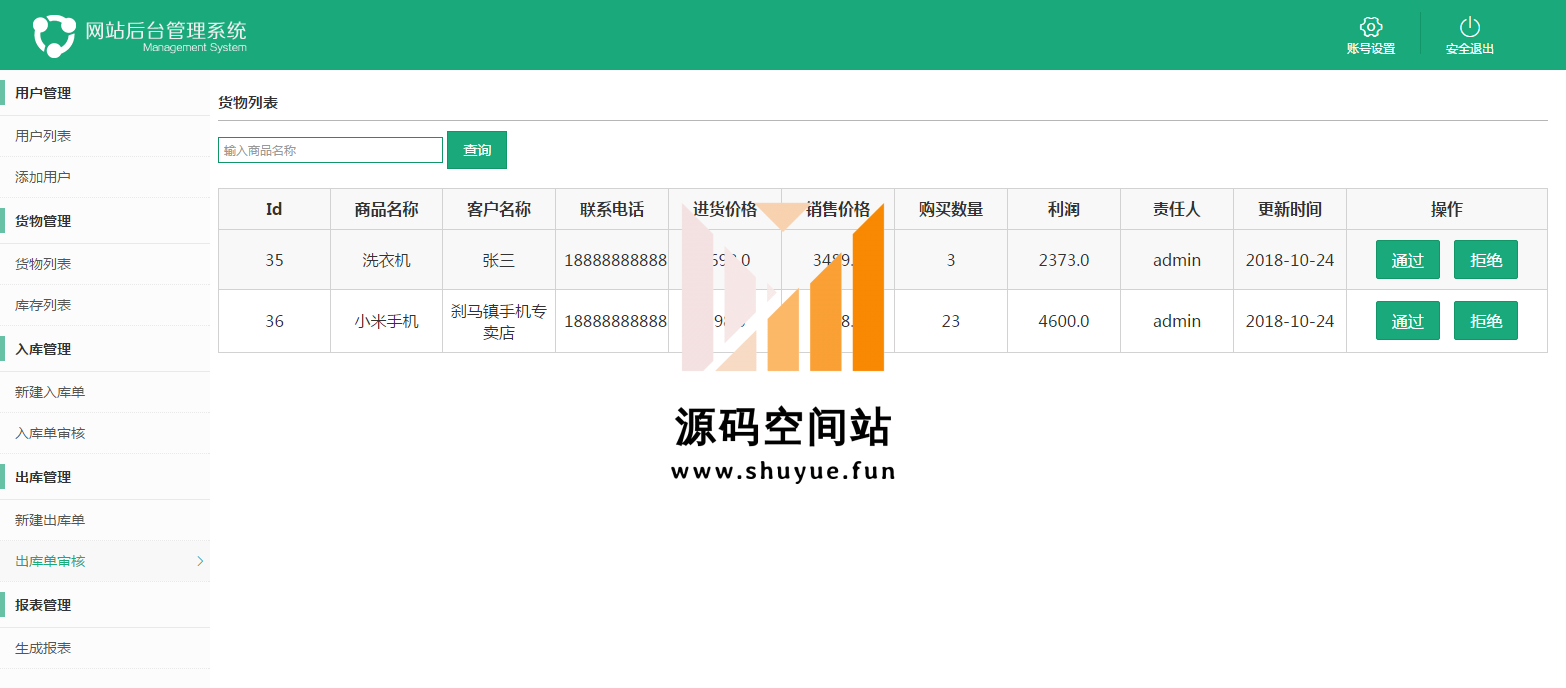Click the 购买数量 column header

point(951,209)
